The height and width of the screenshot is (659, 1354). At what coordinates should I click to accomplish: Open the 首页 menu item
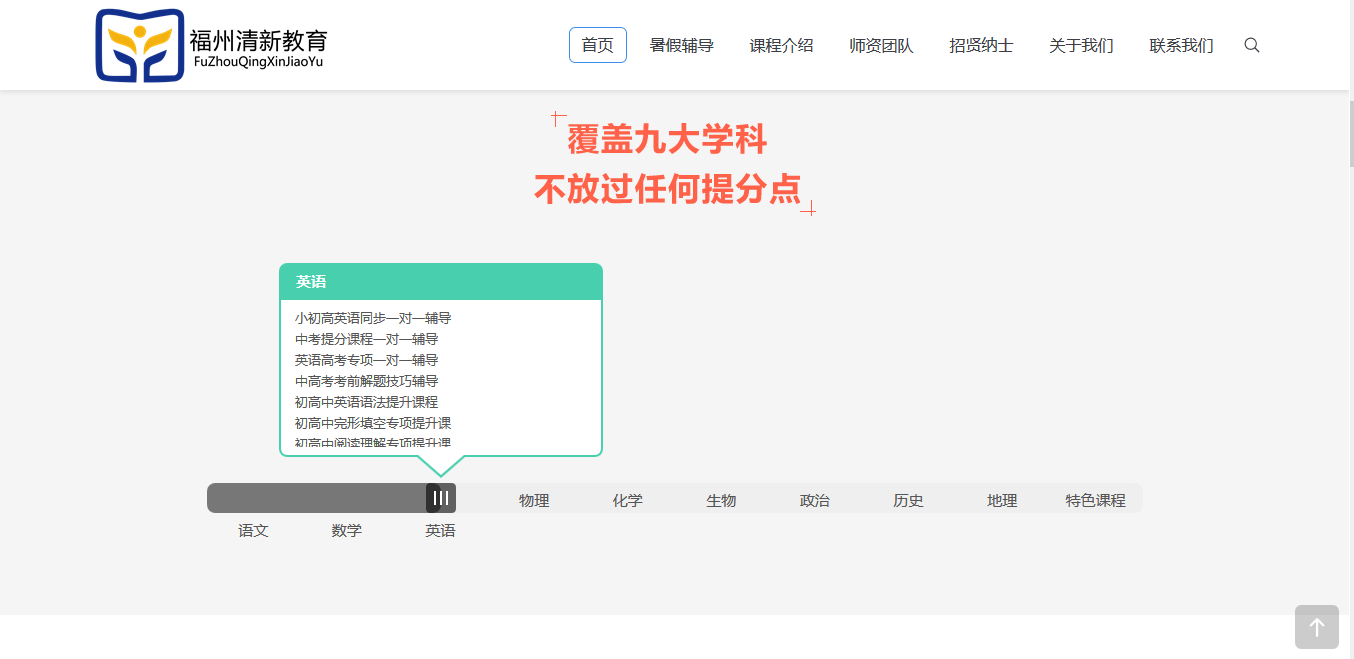pos(597,45)
